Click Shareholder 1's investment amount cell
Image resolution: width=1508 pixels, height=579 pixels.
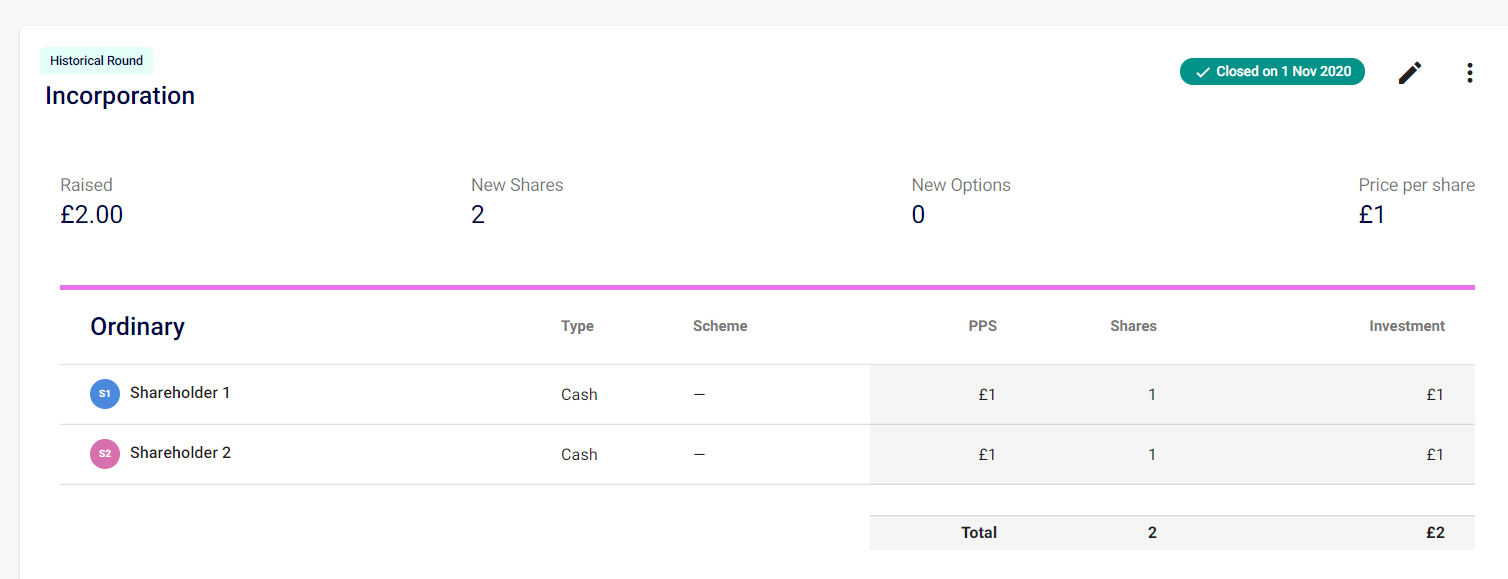[x=1434, y=395]
